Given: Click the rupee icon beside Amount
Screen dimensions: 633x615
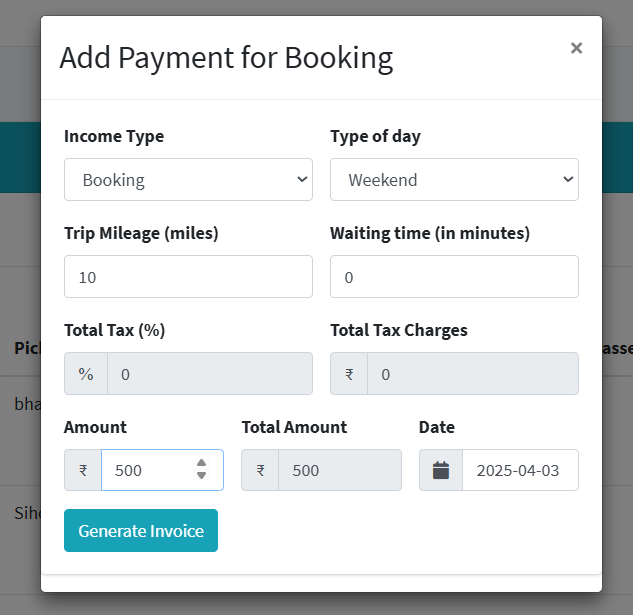Looking at the screenshot, I should tap(83, 470).
